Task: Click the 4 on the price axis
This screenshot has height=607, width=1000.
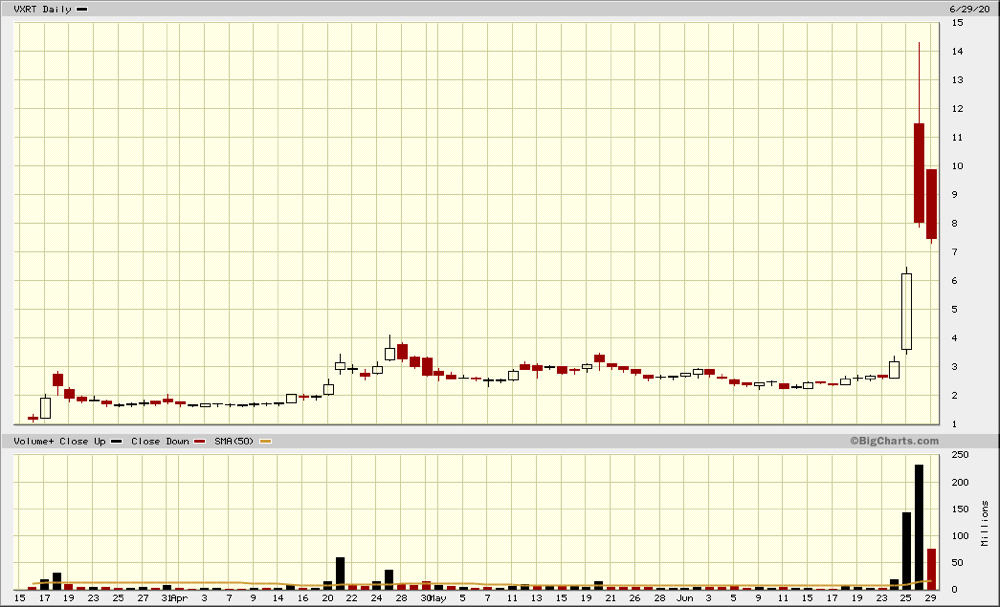Action: point(955,338)
